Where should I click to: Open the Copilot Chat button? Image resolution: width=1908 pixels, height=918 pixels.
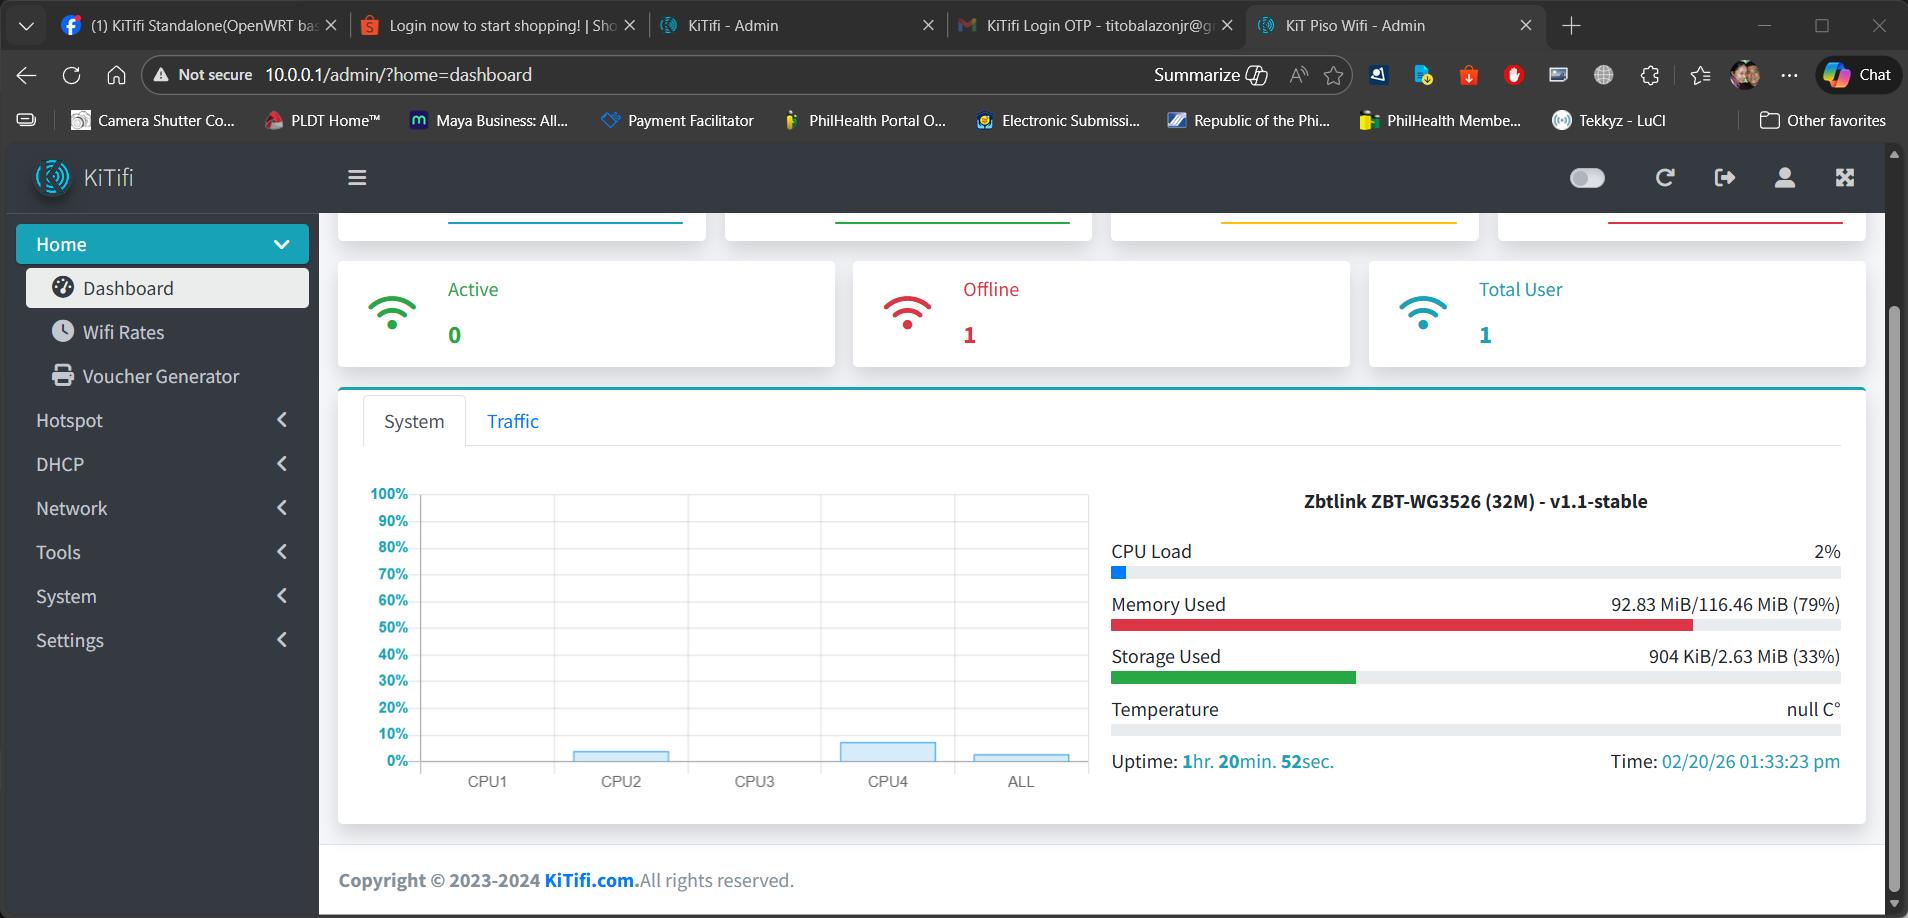tap(1858, 75)
